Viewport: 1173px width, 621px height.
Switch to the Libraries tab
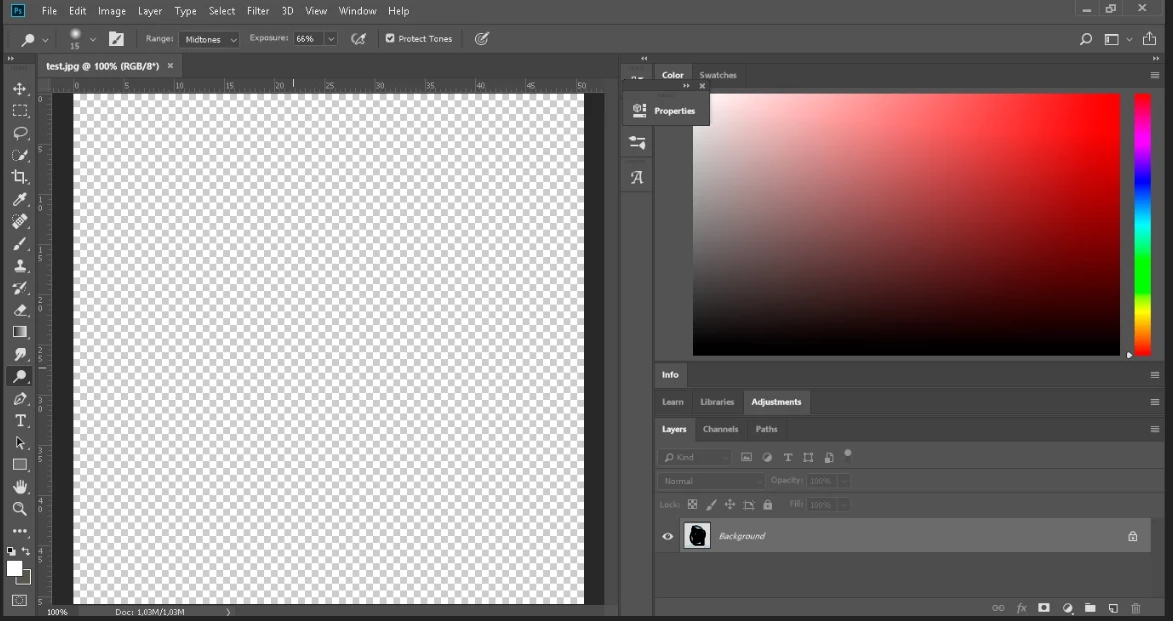[717, 402]
